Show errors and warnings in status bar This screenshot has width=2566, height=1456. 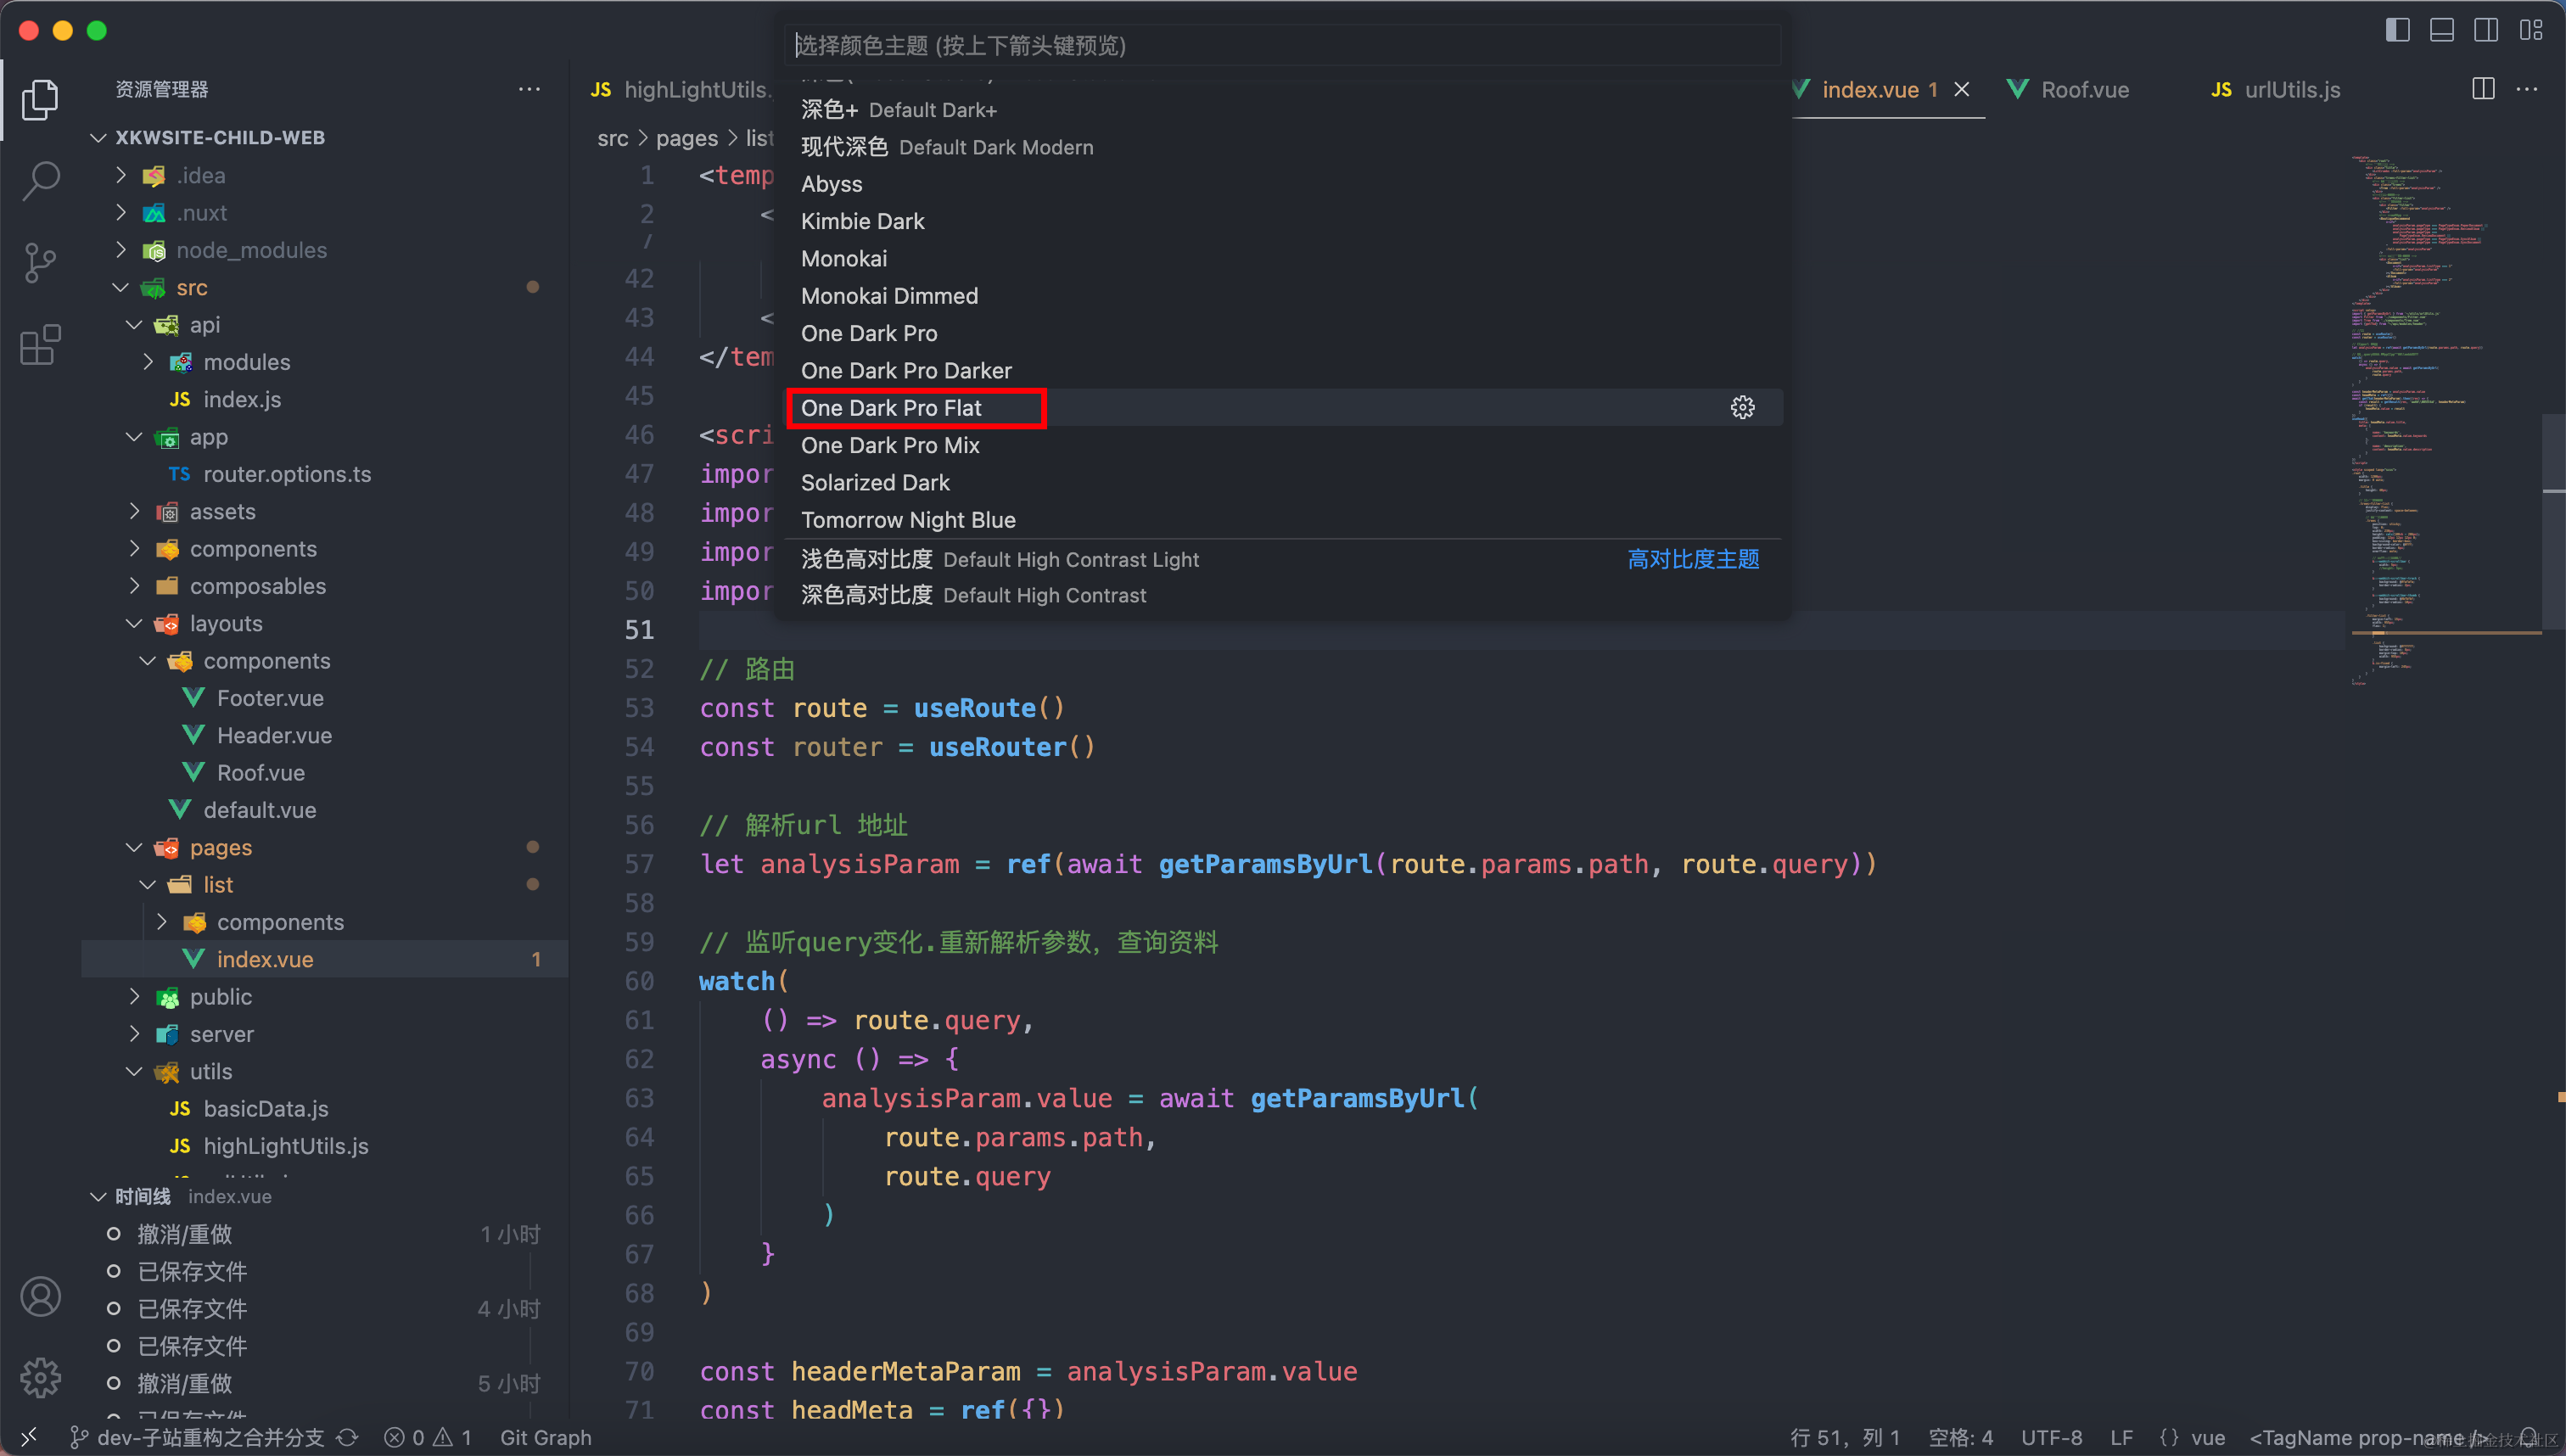pos(427,1437)
